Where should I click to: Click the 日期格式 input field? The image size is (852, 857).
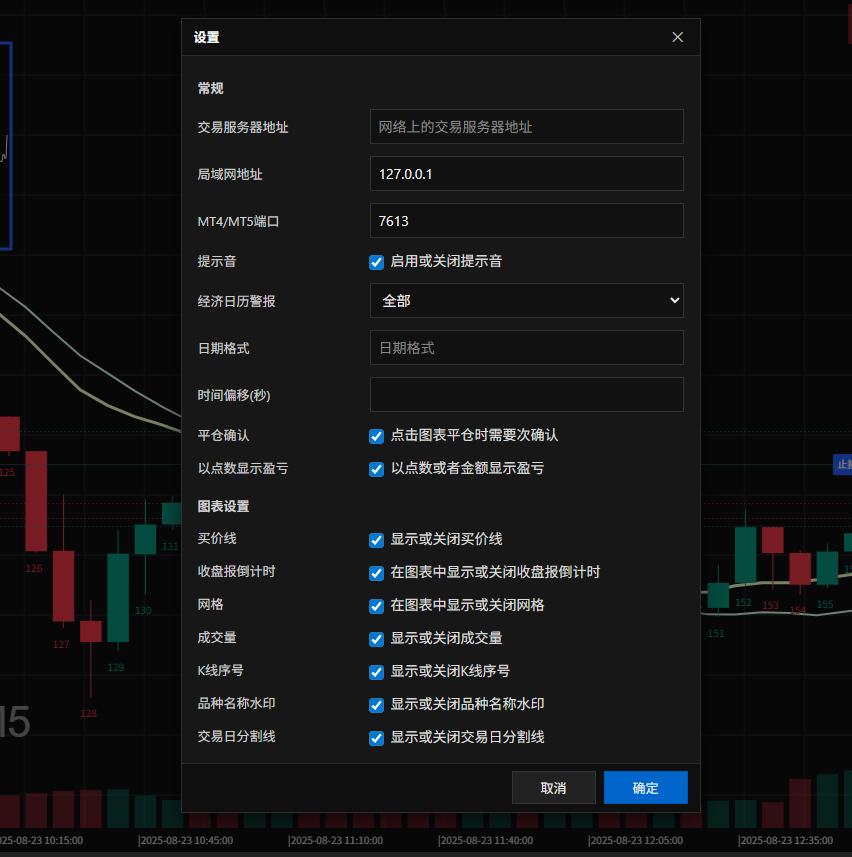click(526, 348)
